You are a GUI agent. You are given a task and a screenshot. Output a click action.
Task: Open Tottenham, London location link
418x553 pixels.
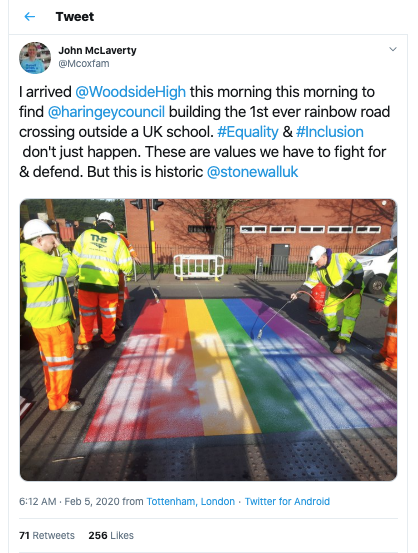pos(191,502)
